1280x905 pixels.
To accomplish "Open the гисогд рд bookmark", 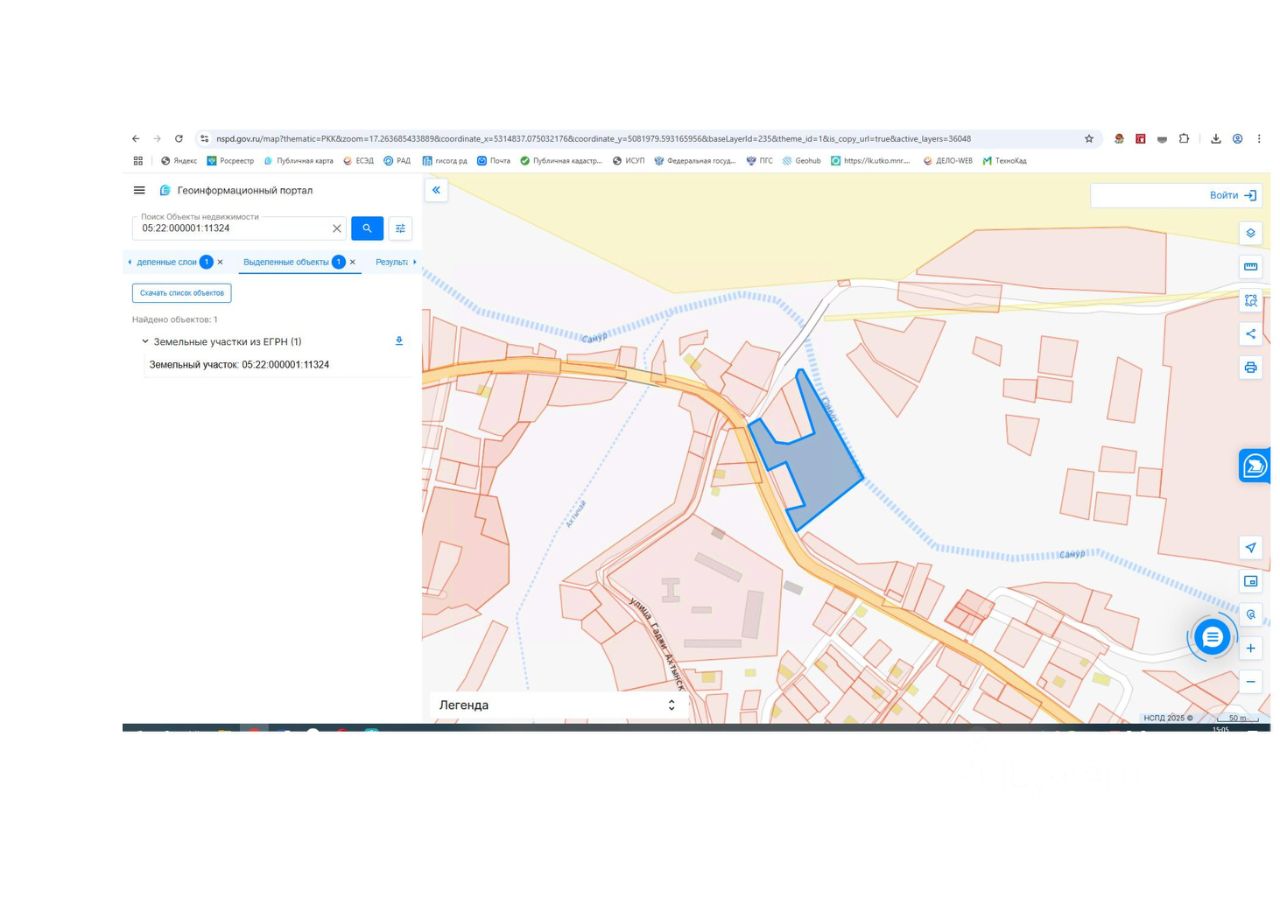I will tap(445, 160).
